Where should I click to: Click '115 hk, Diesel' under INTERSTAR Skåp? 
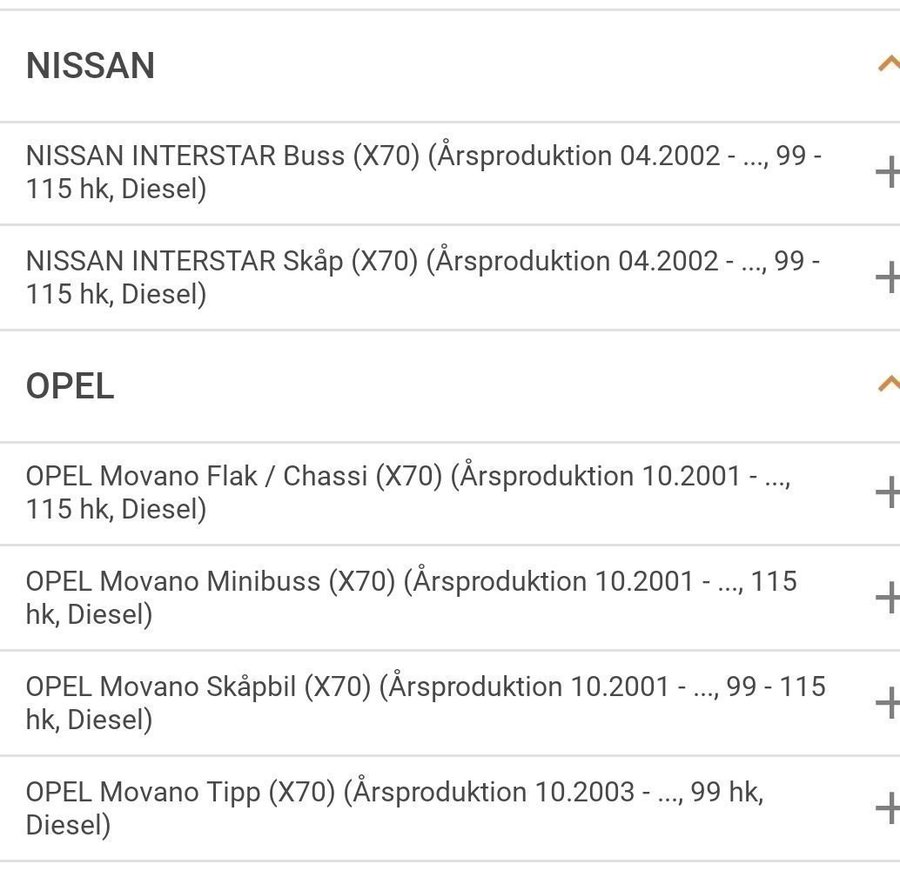[x=116, y=295]
